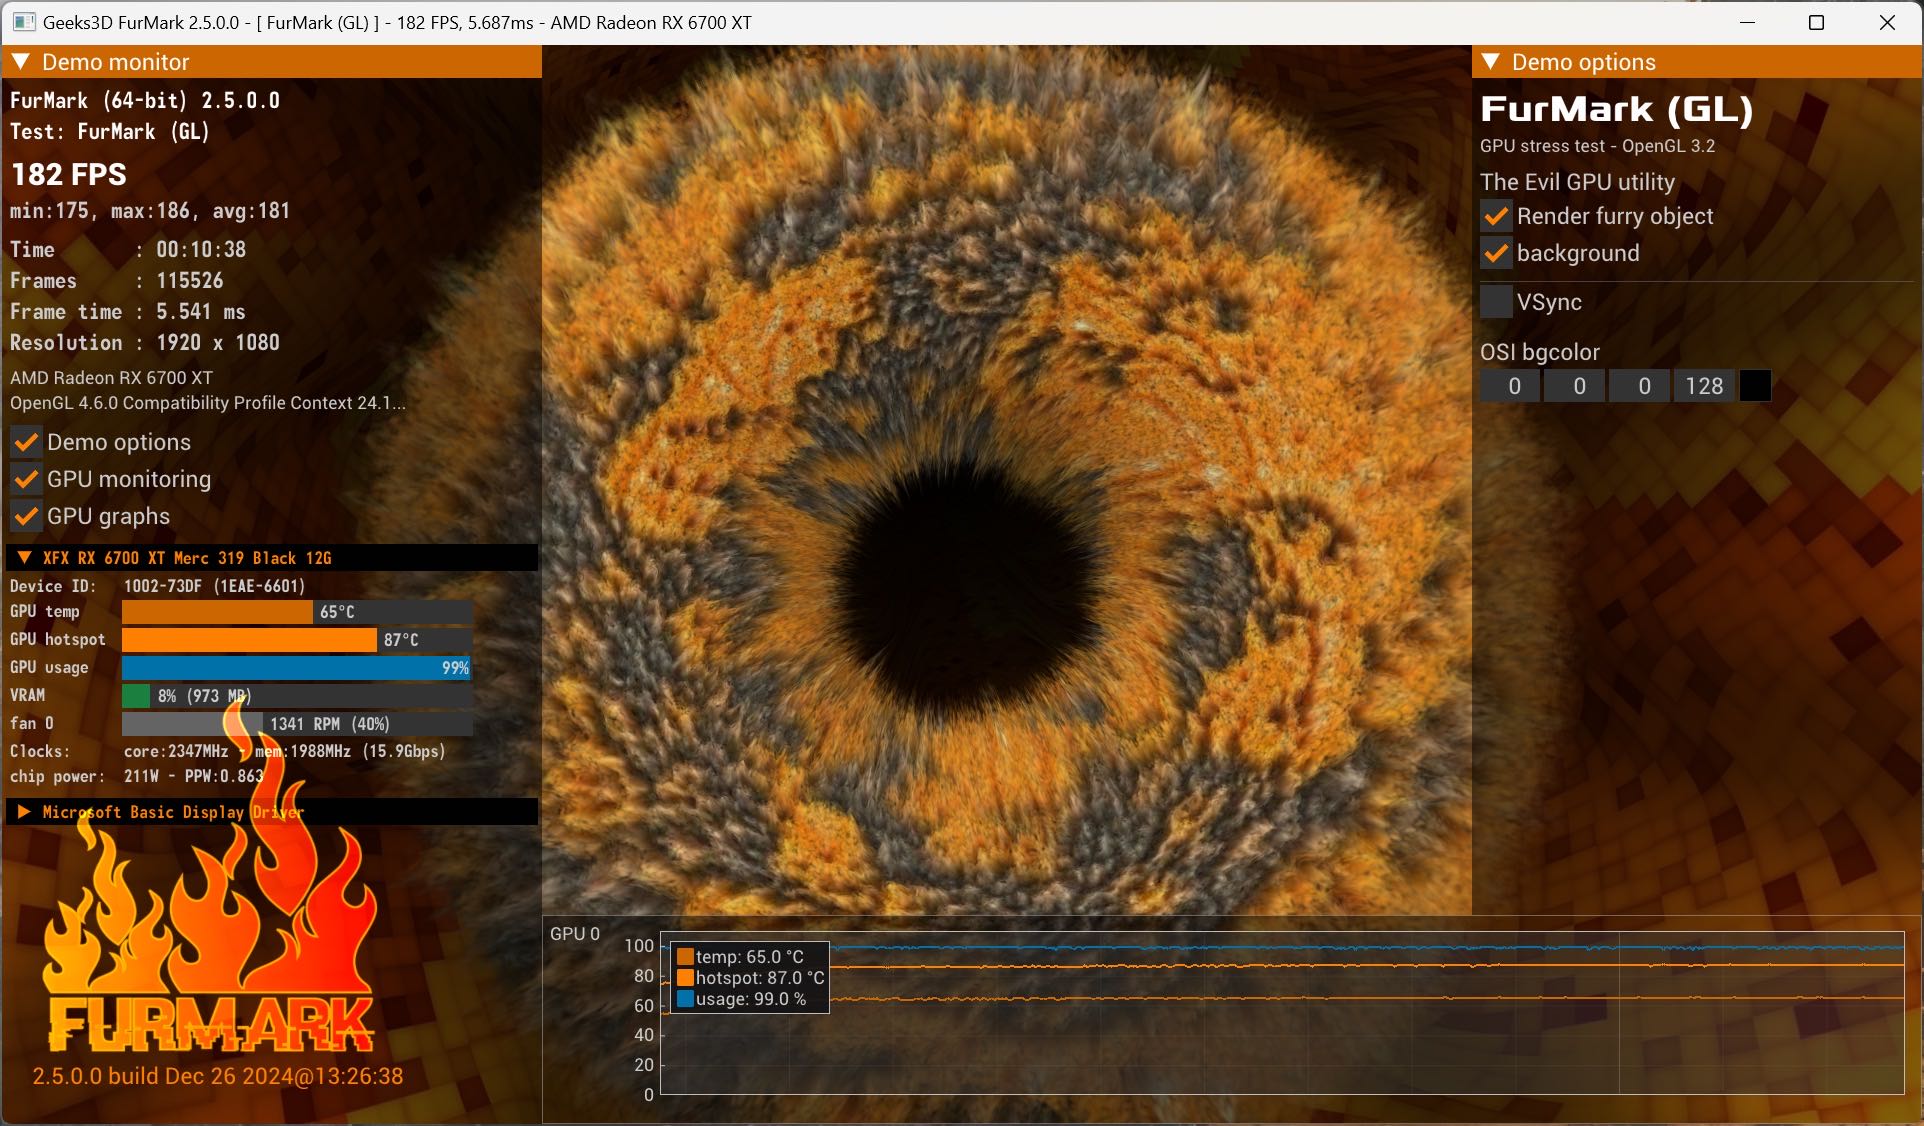The image size is (1924, 1126).
Task: Expand the Microsoft Basic Display Driver section
Action: [x=25, y=812]
